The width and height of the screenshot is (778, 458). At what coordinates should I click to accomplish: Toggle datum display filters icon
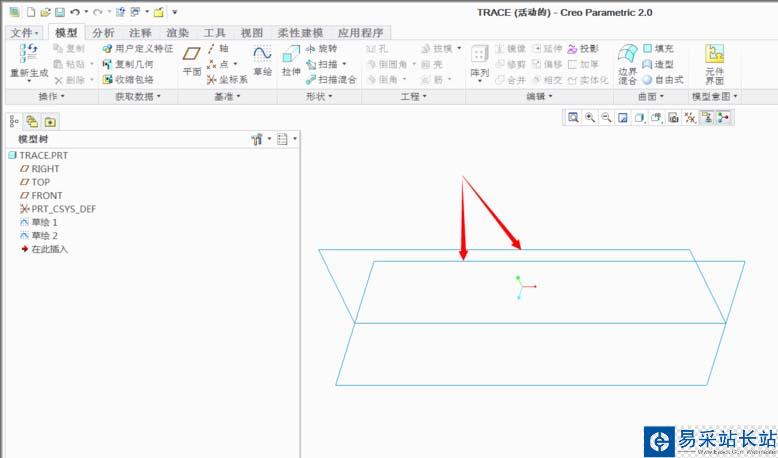pyautogui.click(x=690, y=118)
